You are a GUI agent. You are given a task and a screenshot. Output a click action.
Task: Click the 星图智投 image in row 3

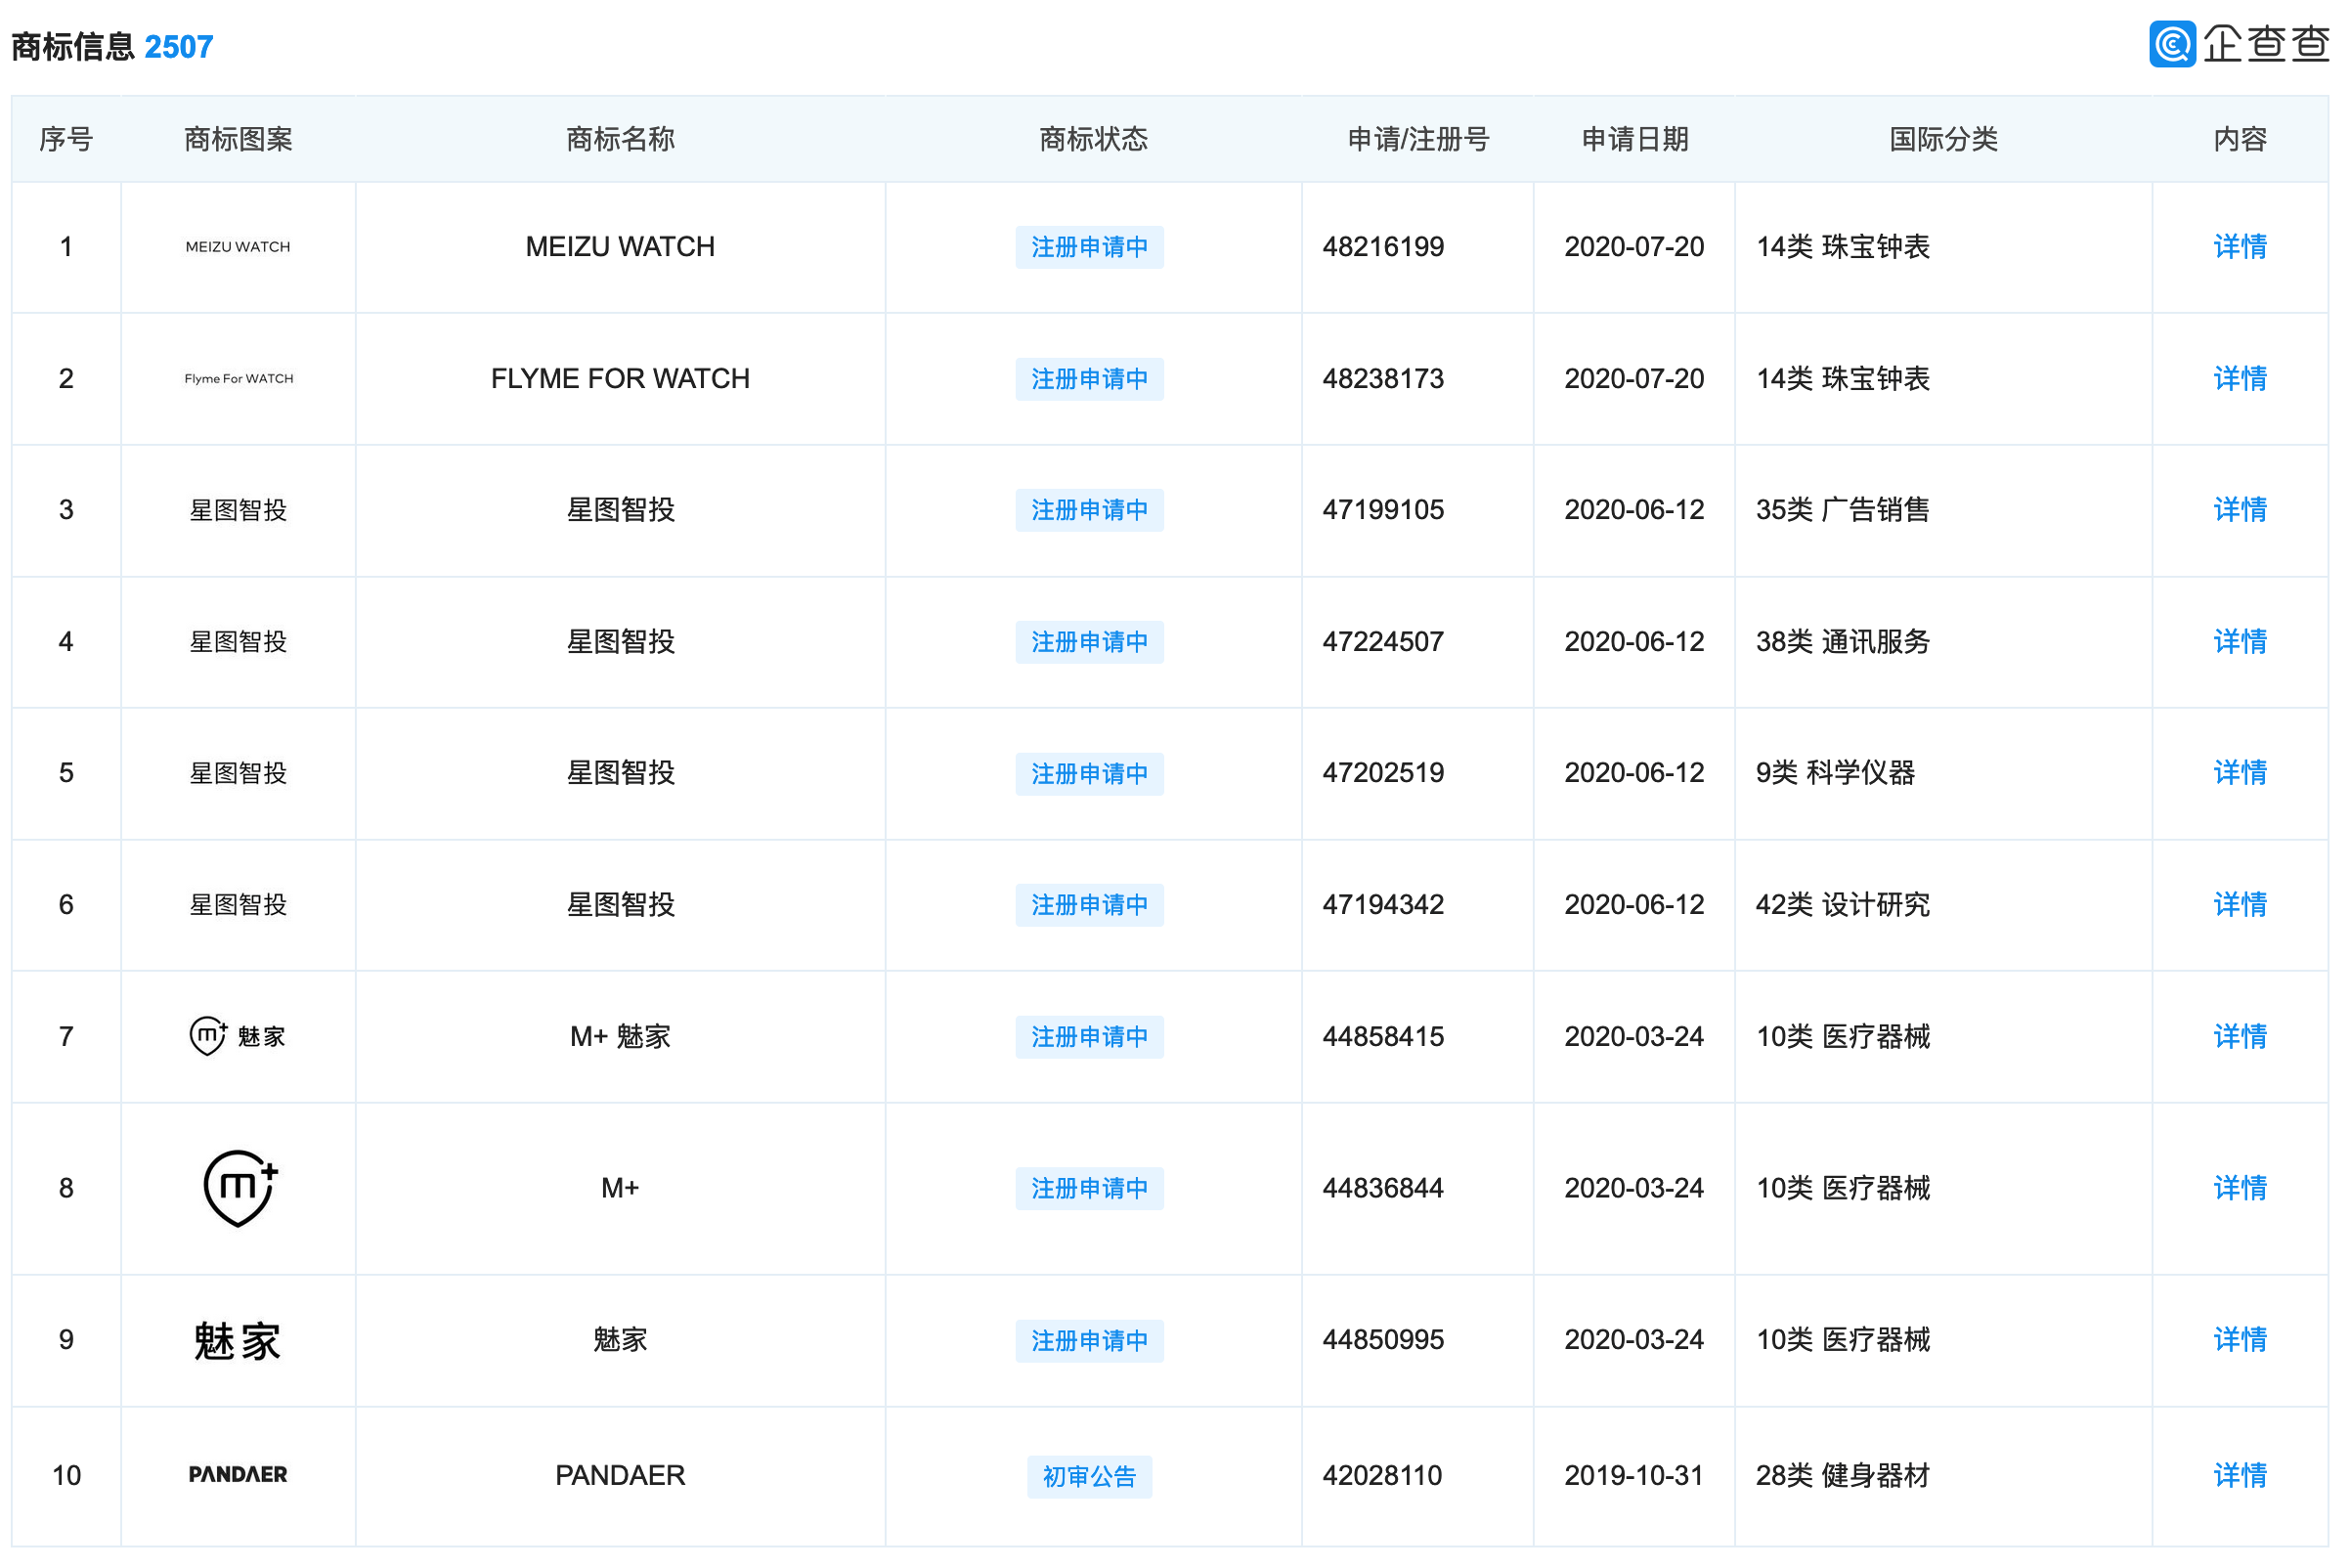click(238, 510)
